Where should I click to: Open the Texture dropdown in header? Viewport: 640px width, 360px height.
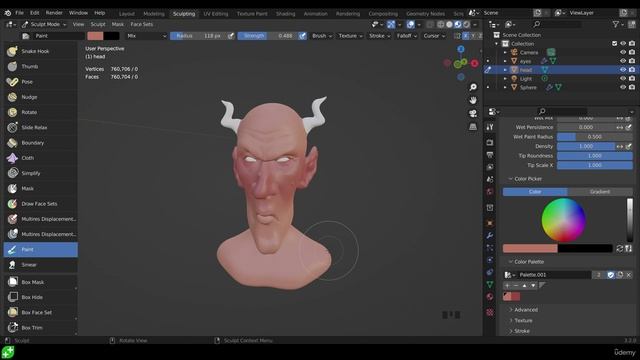tap(351, 36)
